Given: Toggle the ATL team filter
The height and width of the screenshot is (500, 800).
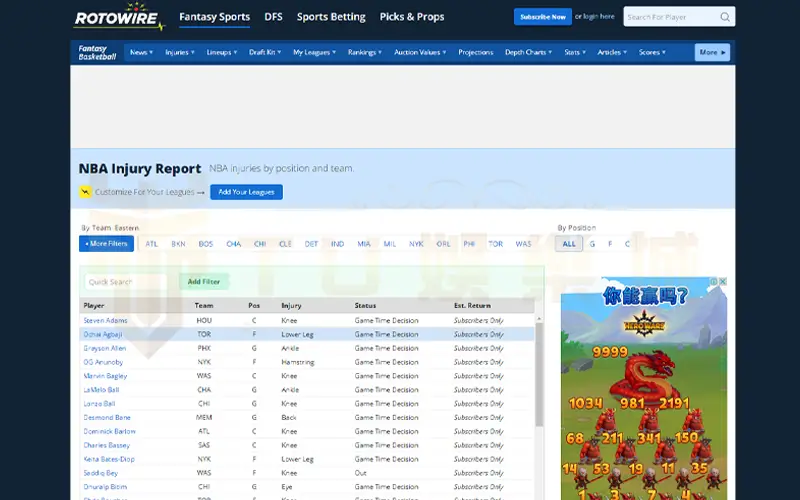Looking at the screenshot, I should (x=152, y=243).
